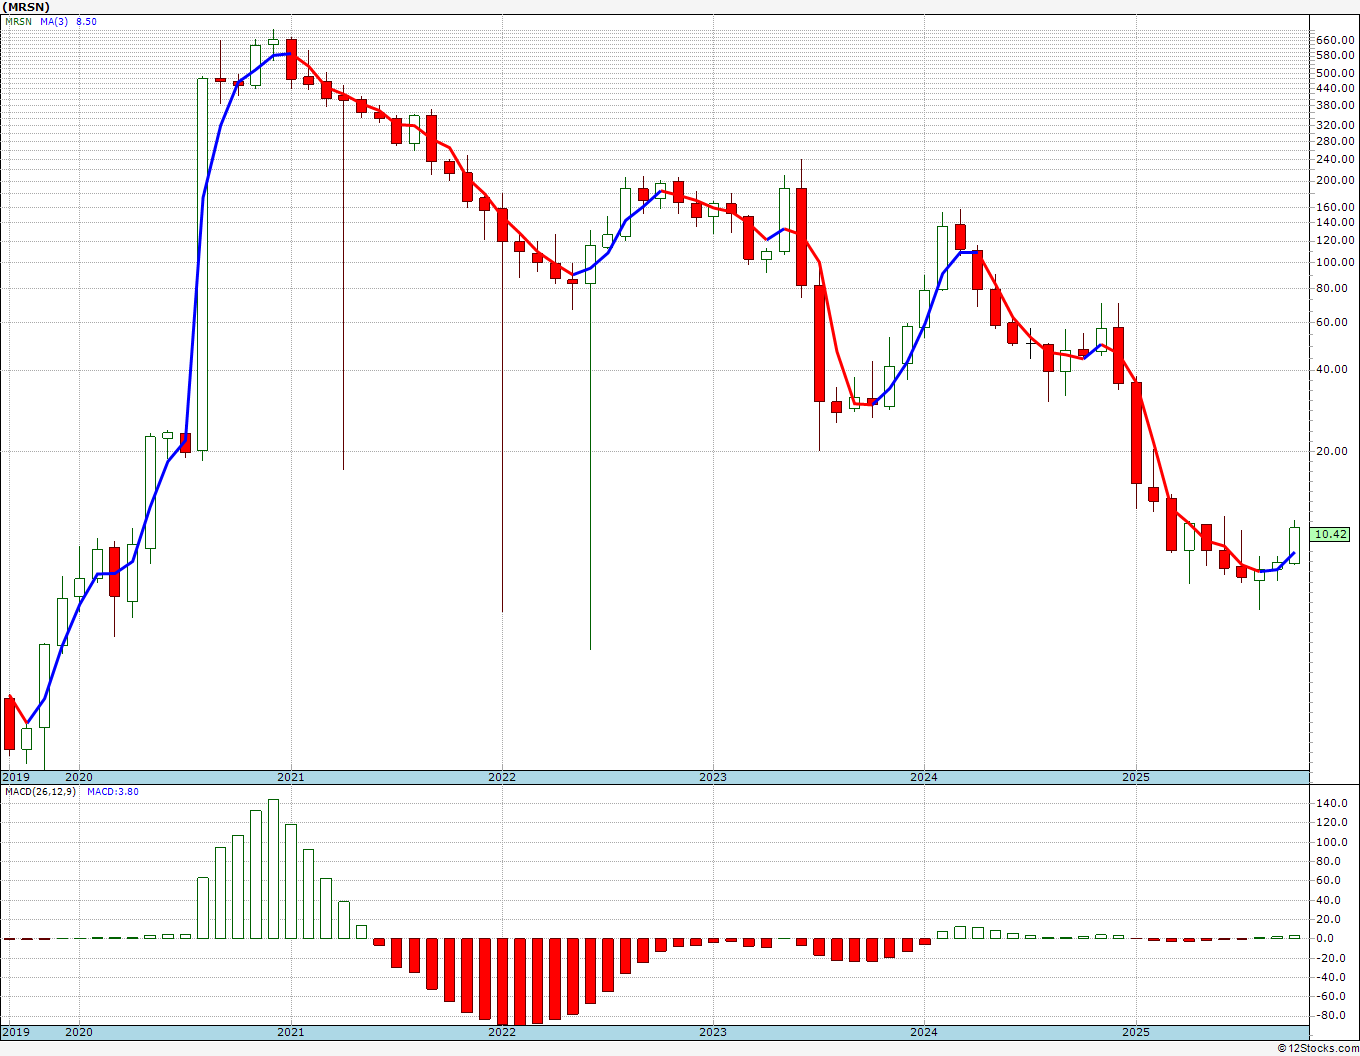Pick the -60.0 MACD axis label
This screenshot has height=1056, width=1360.
pos(1333,996)
